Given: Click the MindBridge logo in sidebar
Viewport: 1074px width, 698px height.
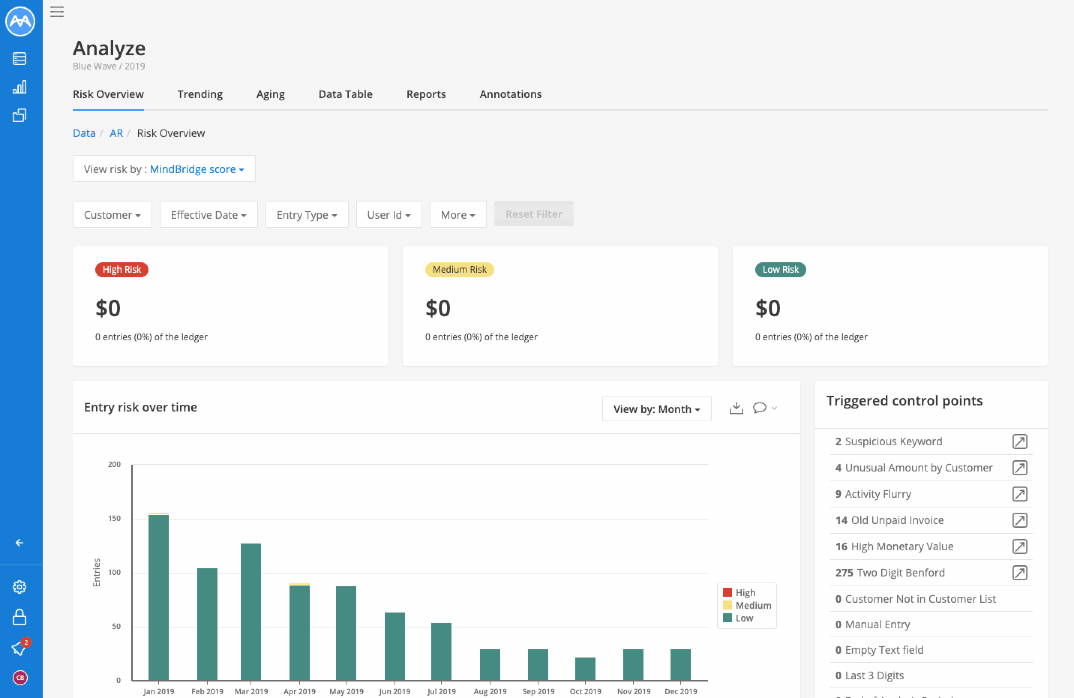Looking at the screenshot, I should tap(20, 21).
